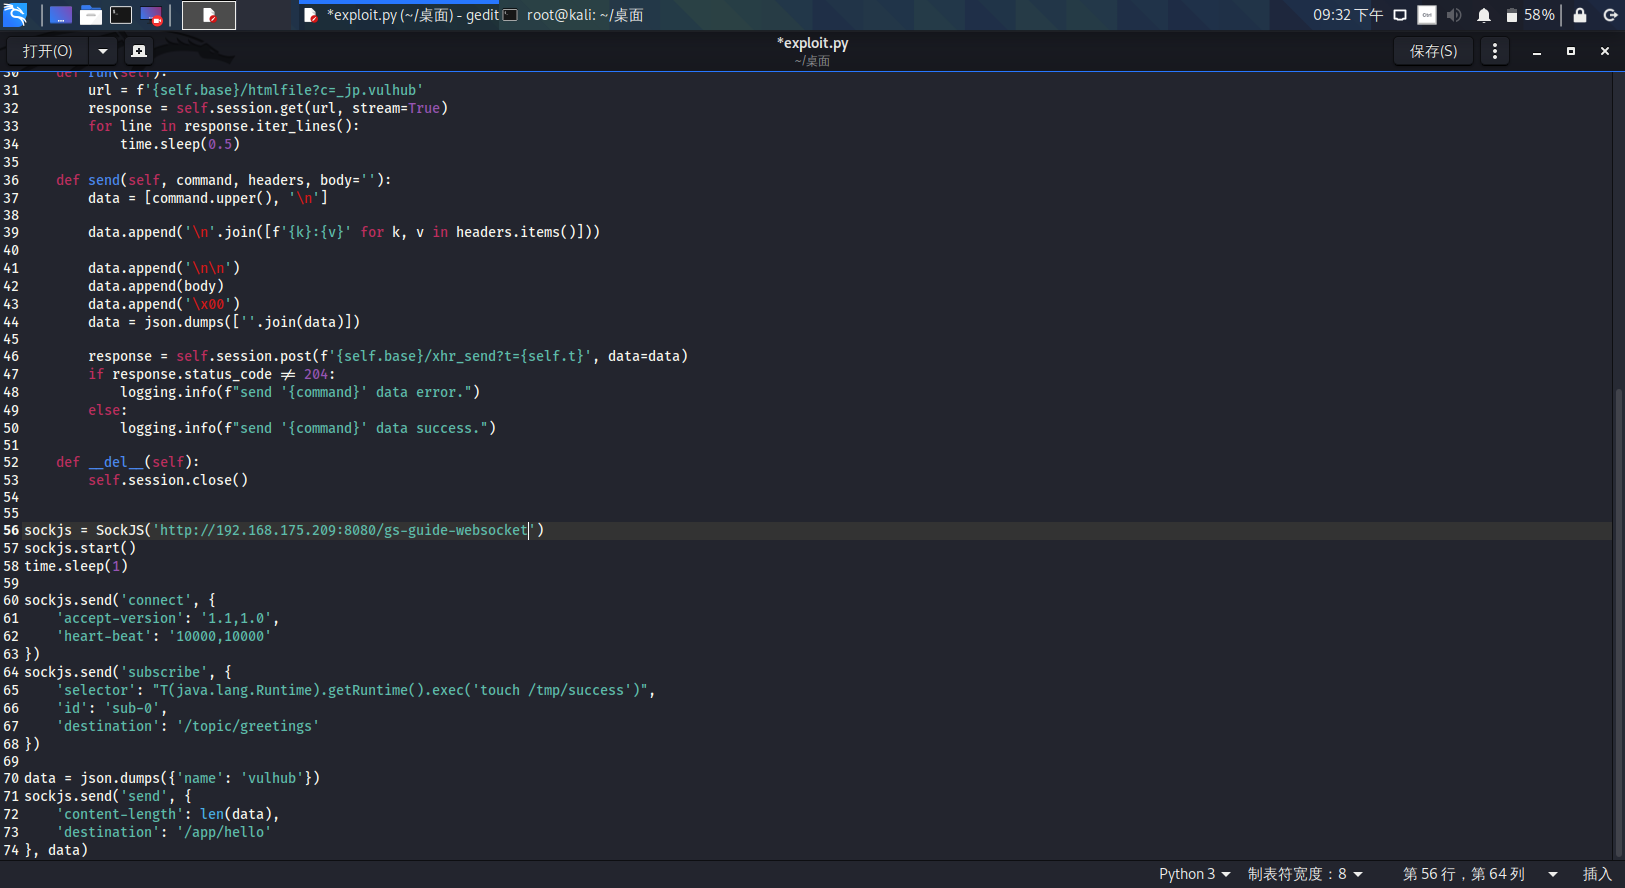The width and height of the screenshot is (1625, 888).
Task: Click the 保存(S) save button
Action: coord(1433,51)
